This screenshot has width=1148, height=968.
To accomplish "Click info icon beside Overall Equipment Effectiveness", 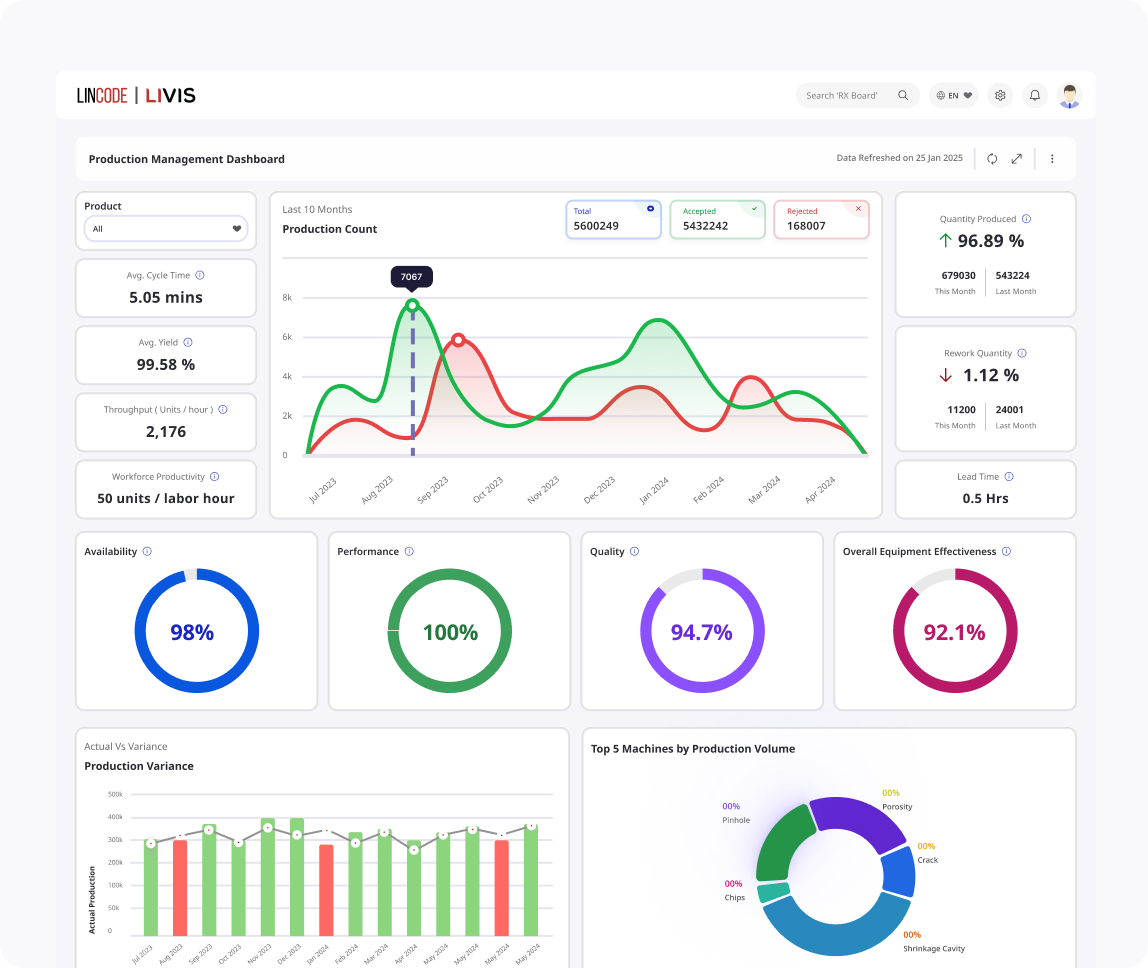I will pyautogui.click(x=1006, y=552).
